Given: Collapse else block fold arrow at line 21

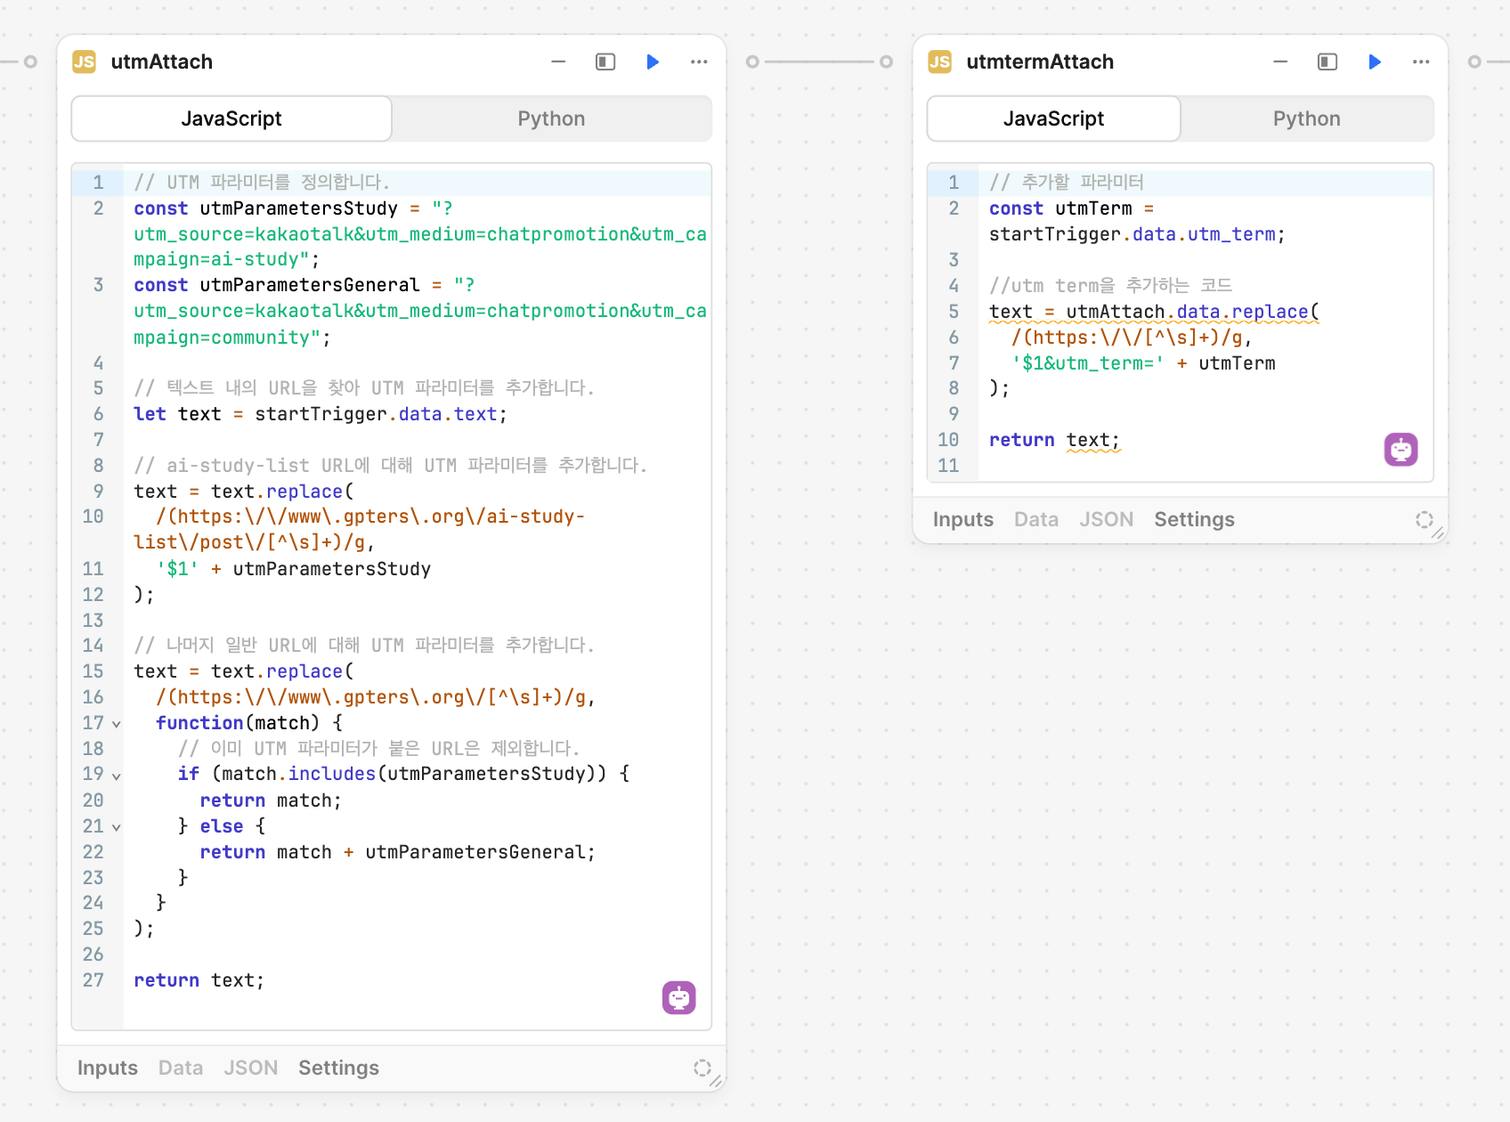Looking at the screenshot, I should [x=116, y=827].
